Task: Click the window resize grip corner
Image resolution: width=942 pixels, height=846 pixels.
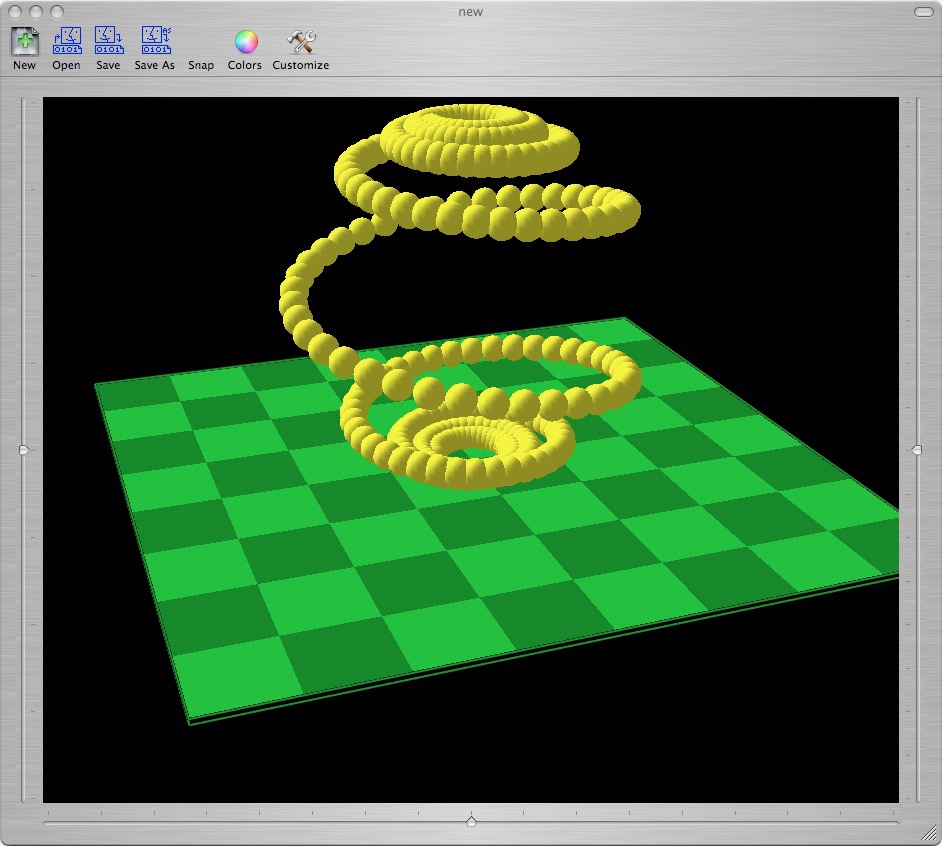Action: point(930,834)
